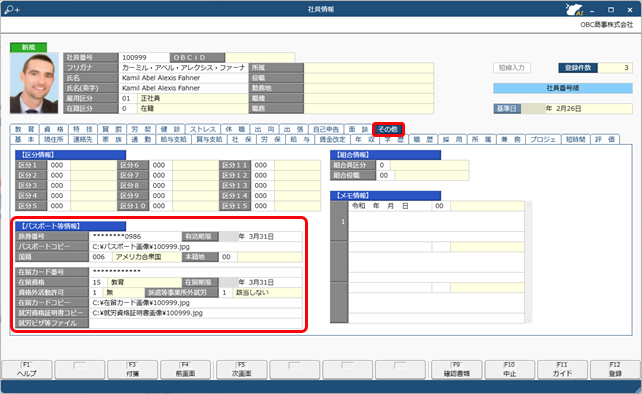The image size is (642, 394).
Task: Click the memo information scrollbar
Action: pos(529,262)
